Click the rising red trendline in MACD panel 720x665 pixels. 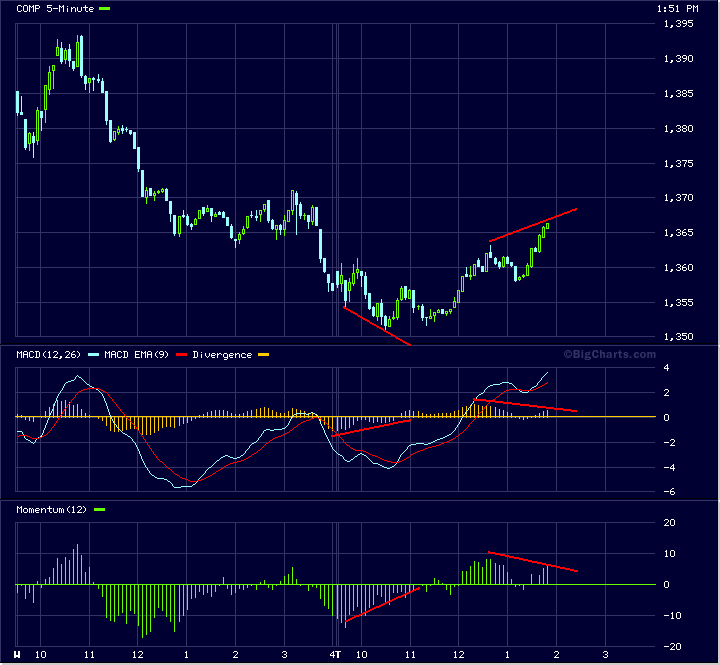(x=371, y=427)
